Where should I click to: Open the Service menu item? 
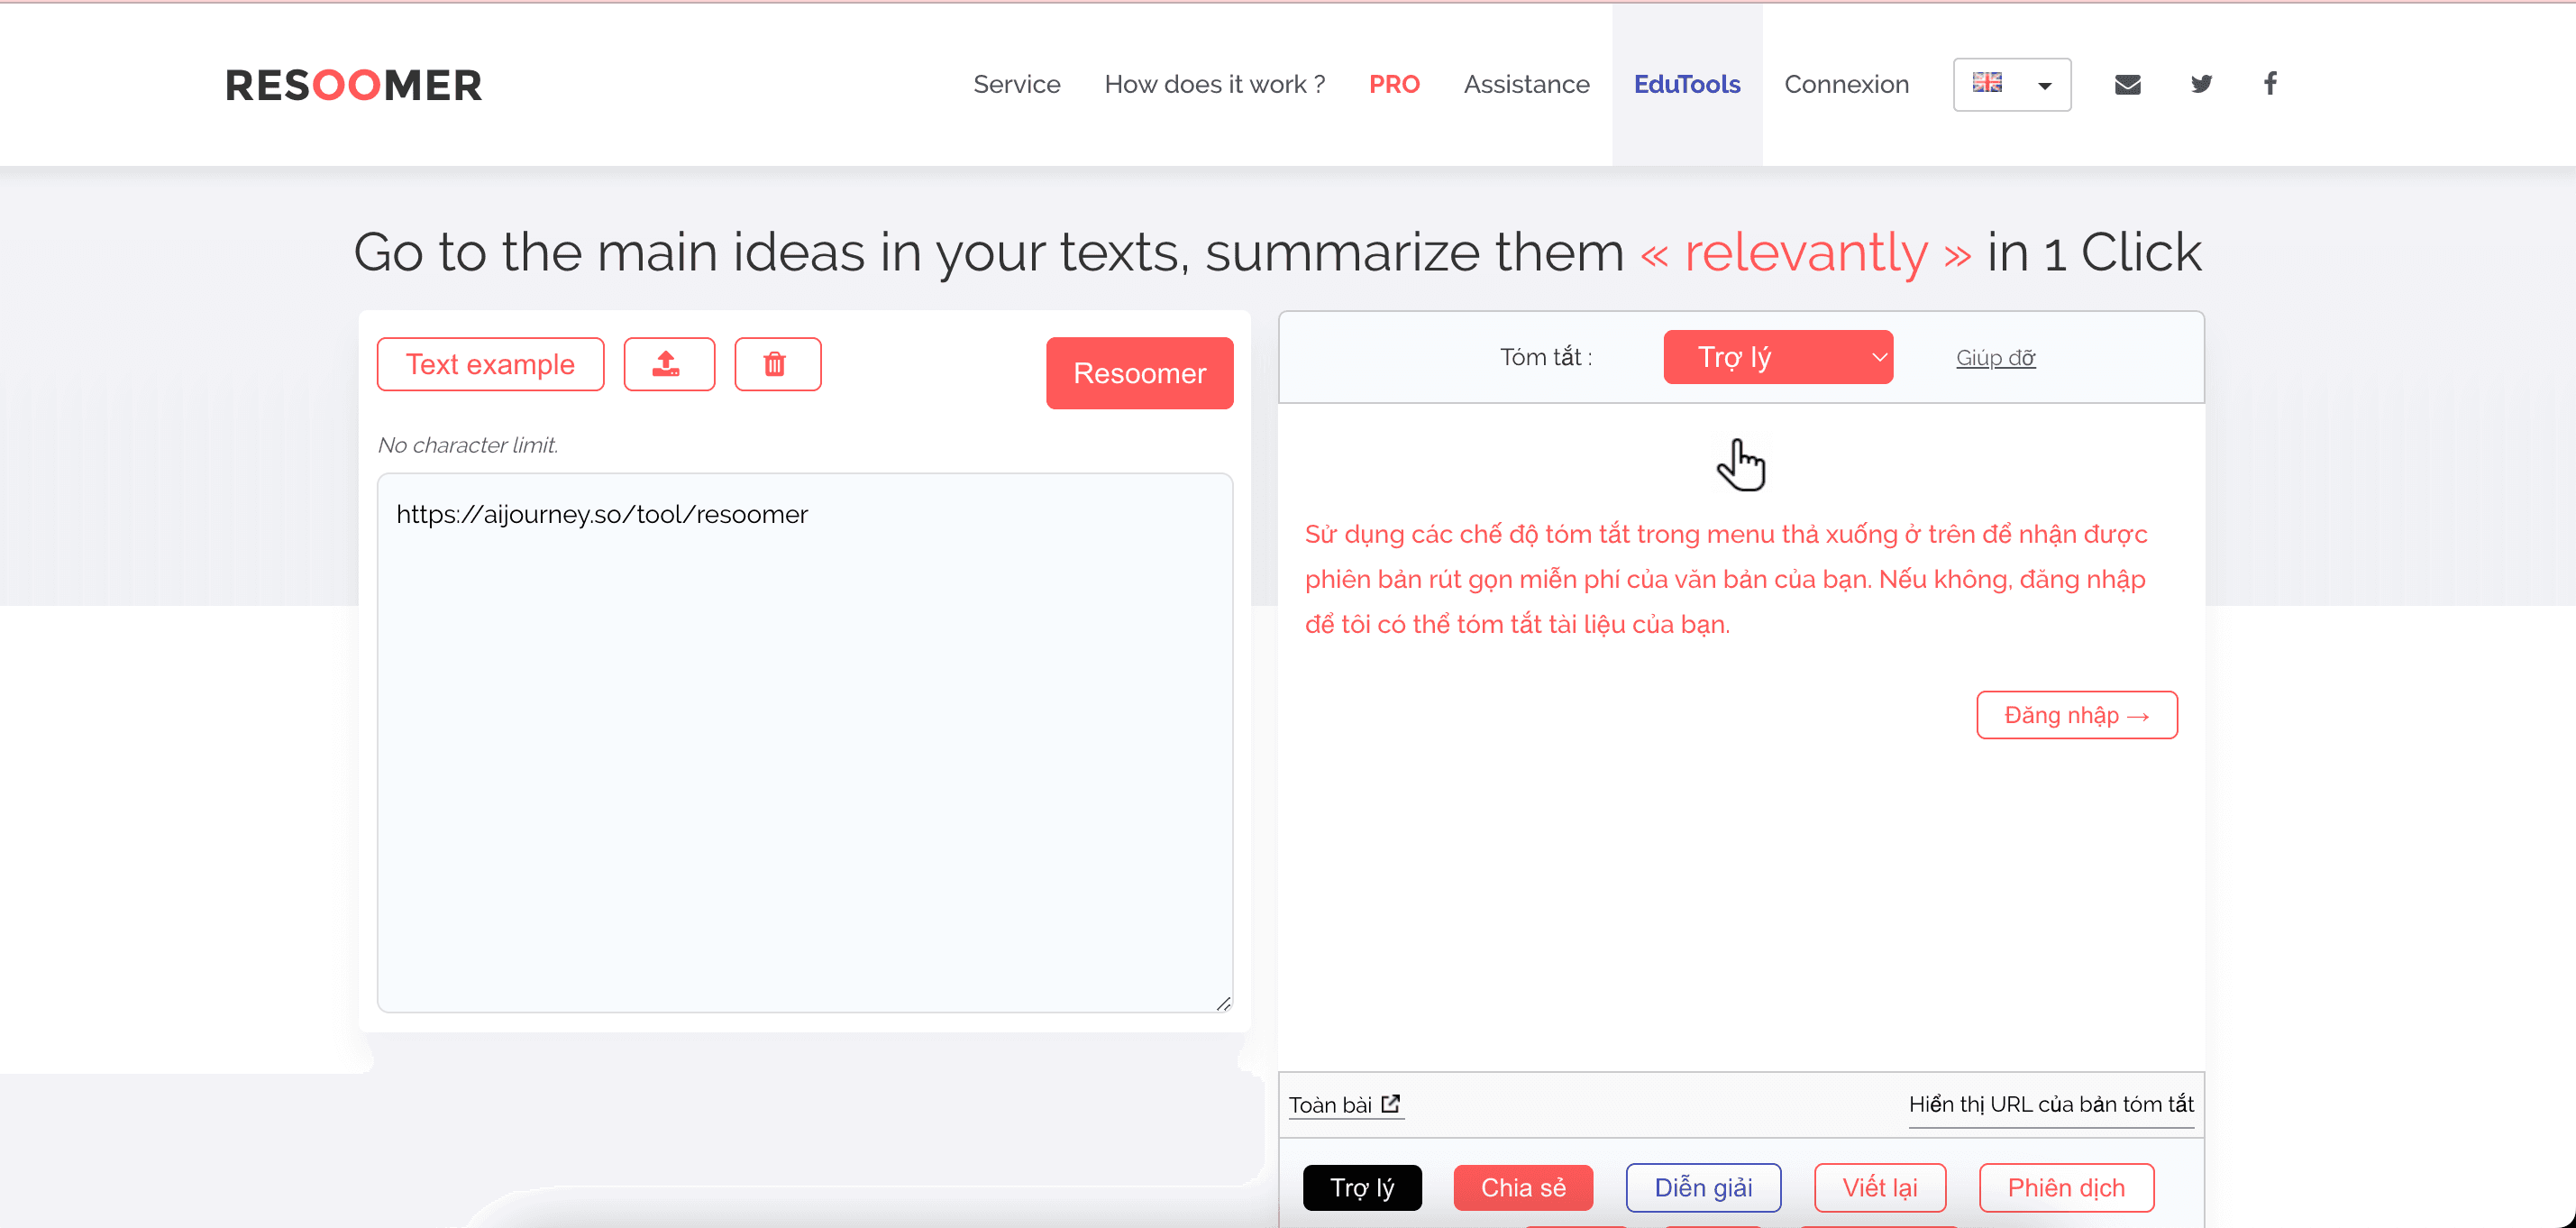1016,85
